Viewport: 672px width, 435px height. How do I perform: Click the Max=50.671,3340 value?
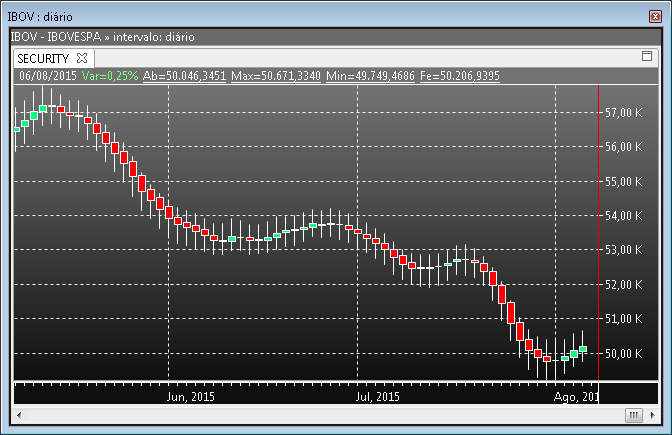point(276,76)
